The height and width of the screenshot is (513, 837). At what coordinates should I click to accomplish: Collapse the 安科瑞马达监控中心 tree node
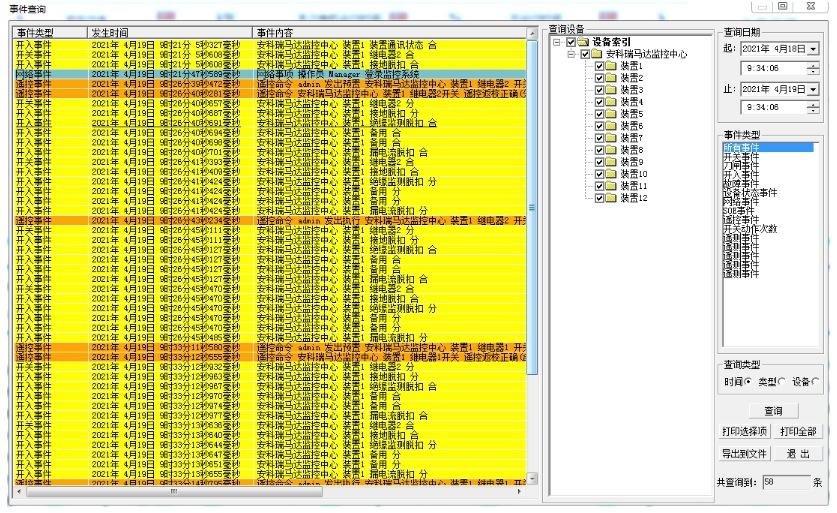571,54
